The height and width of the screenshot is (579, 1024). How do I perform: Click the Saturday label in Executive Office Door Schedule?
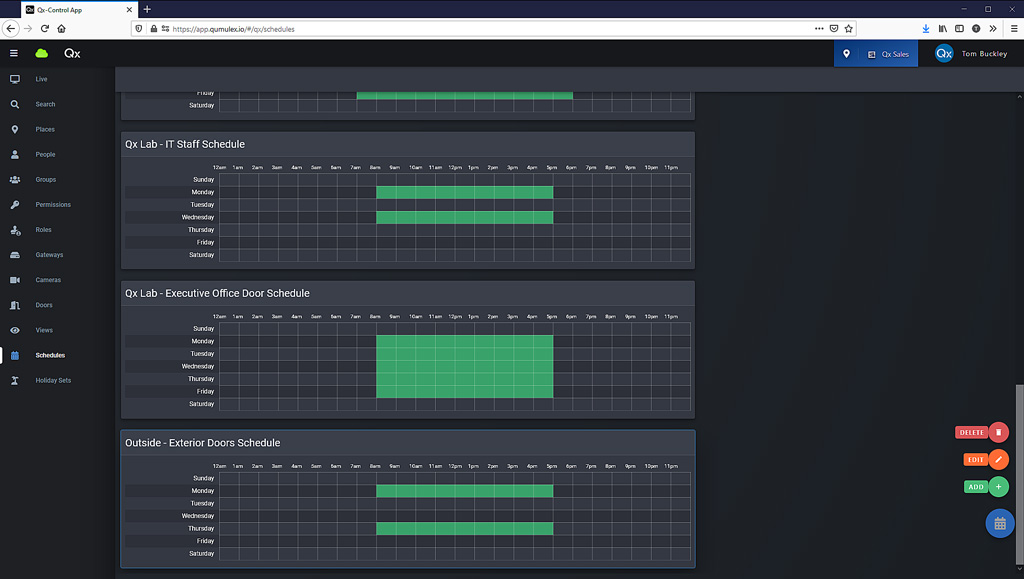202,404
